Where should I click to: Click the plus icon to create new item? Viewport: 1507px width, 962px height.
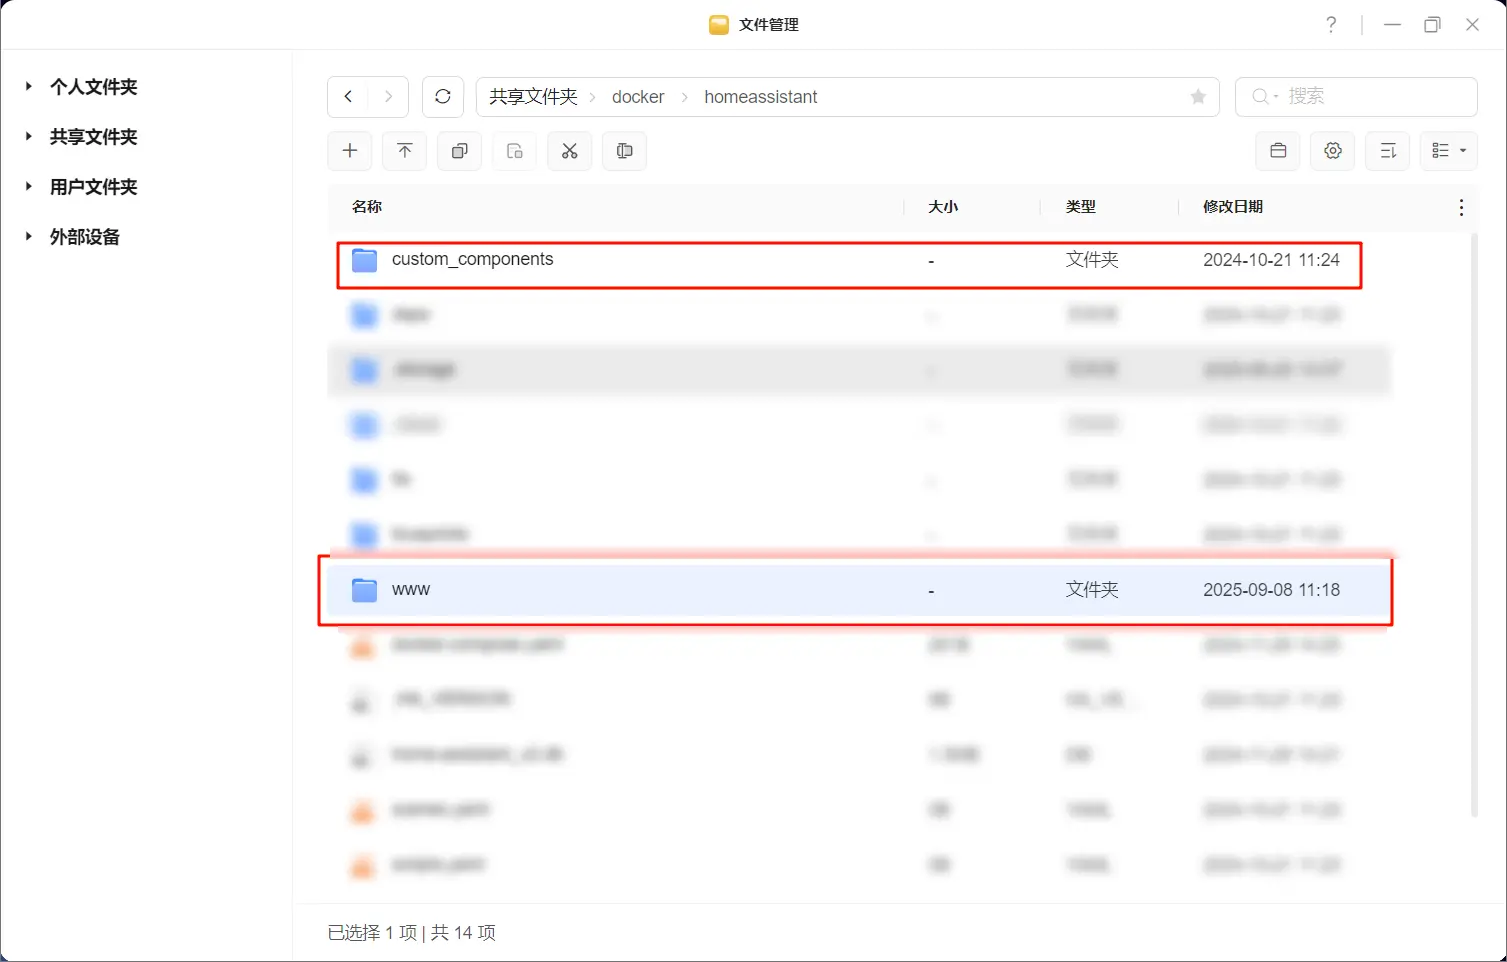tap(350, 151)
